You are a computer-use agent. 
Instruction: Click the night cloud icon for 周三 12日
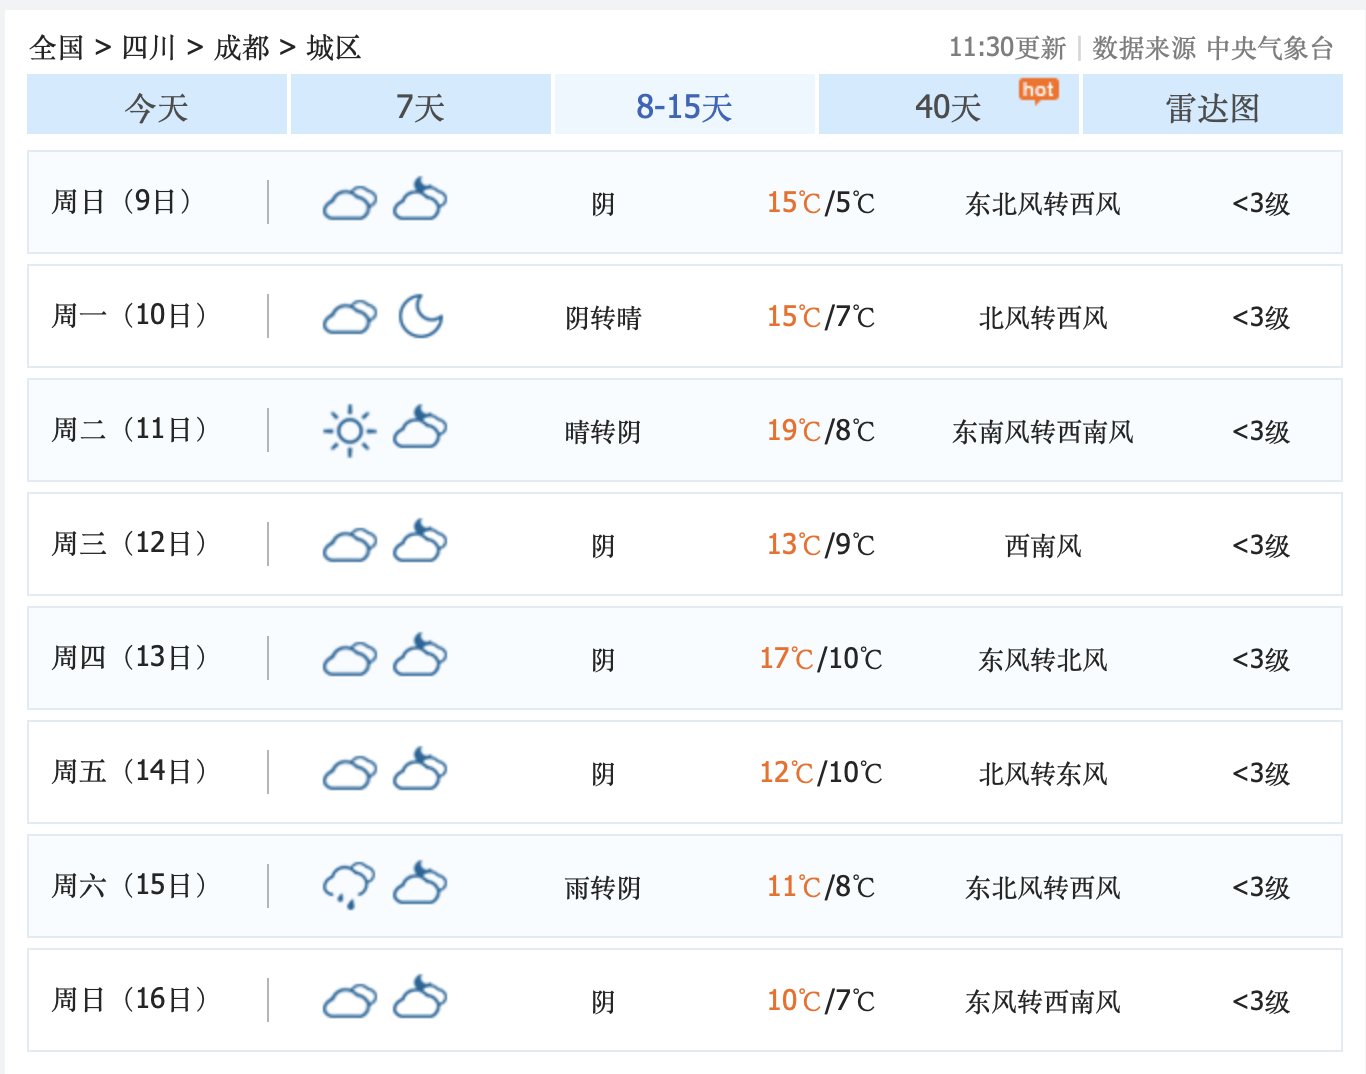tap(420, 543)
